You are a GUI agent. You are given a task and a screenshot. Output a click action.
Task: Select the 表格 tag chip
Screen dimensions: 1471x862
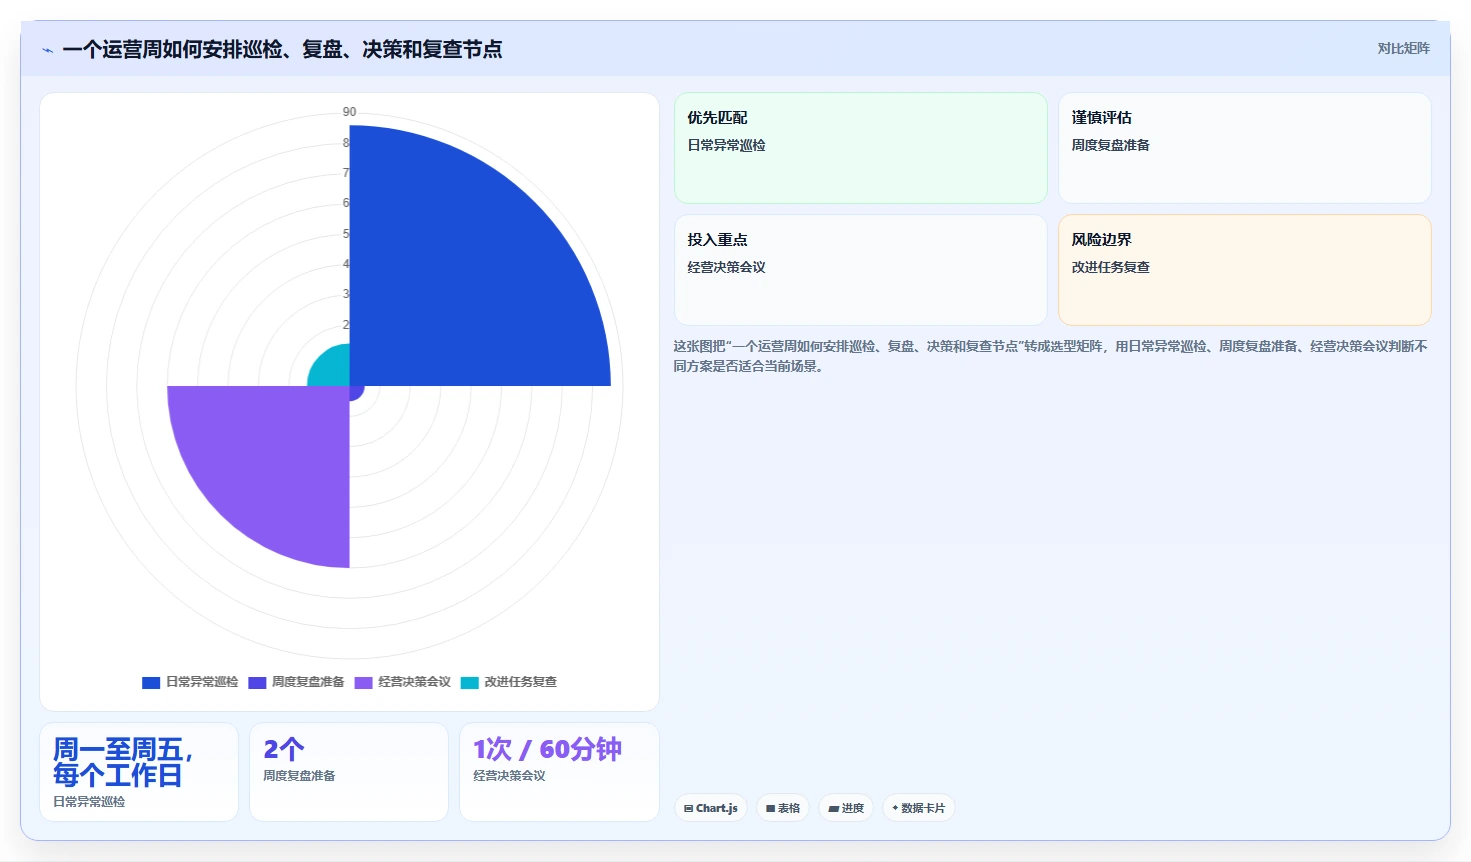click(x=783, y=808)
